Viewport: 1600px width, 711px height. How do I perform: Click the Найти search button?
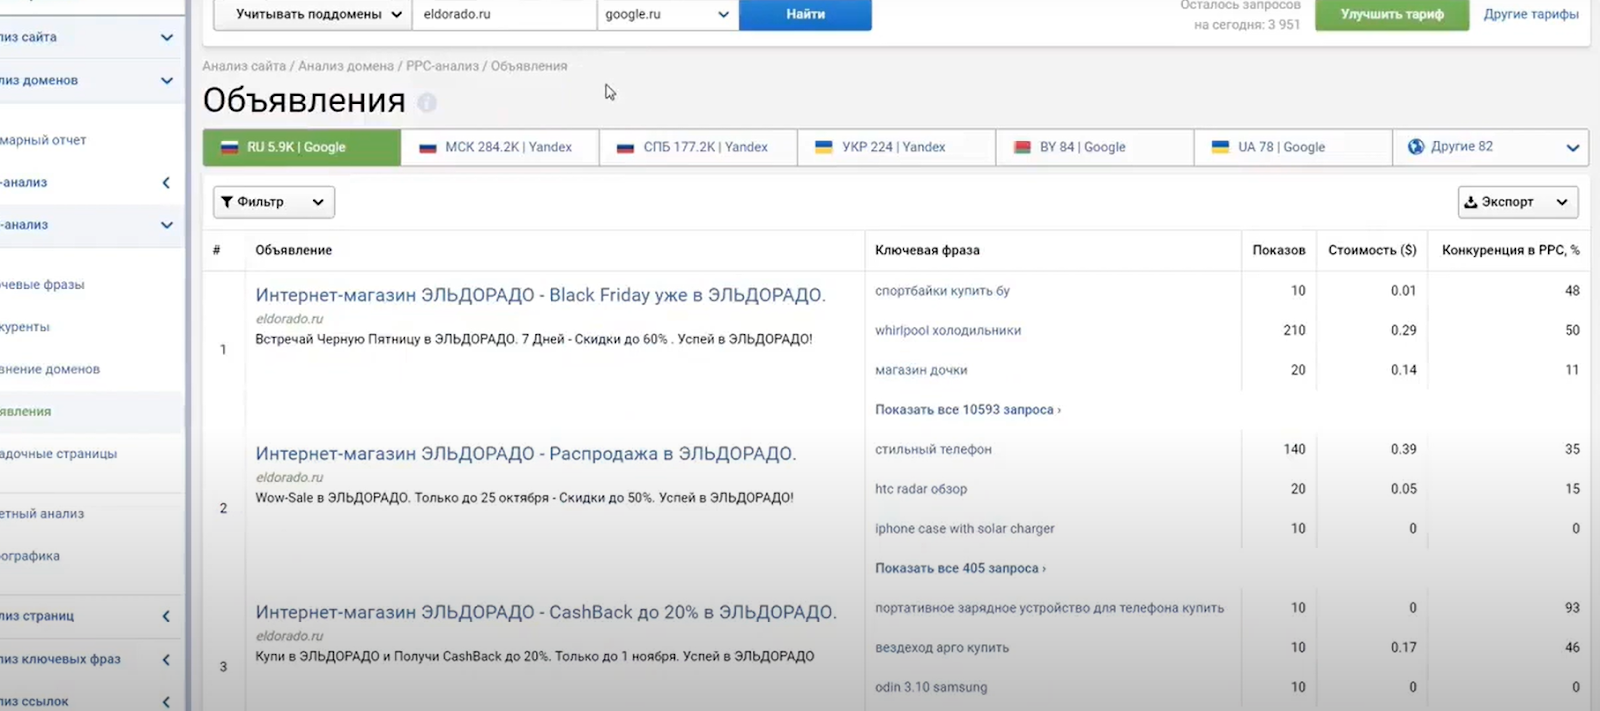[x=805, y=14]
